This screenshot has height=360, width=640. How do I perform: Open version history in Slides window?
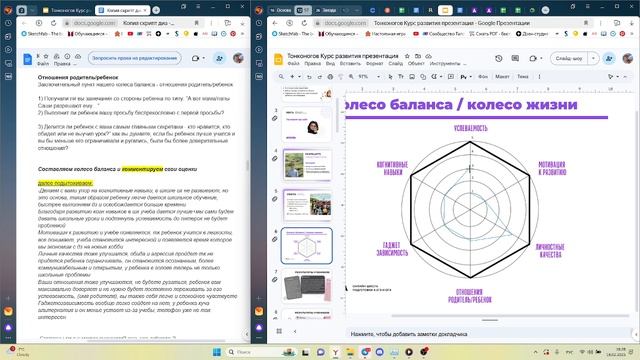point(498,58)
